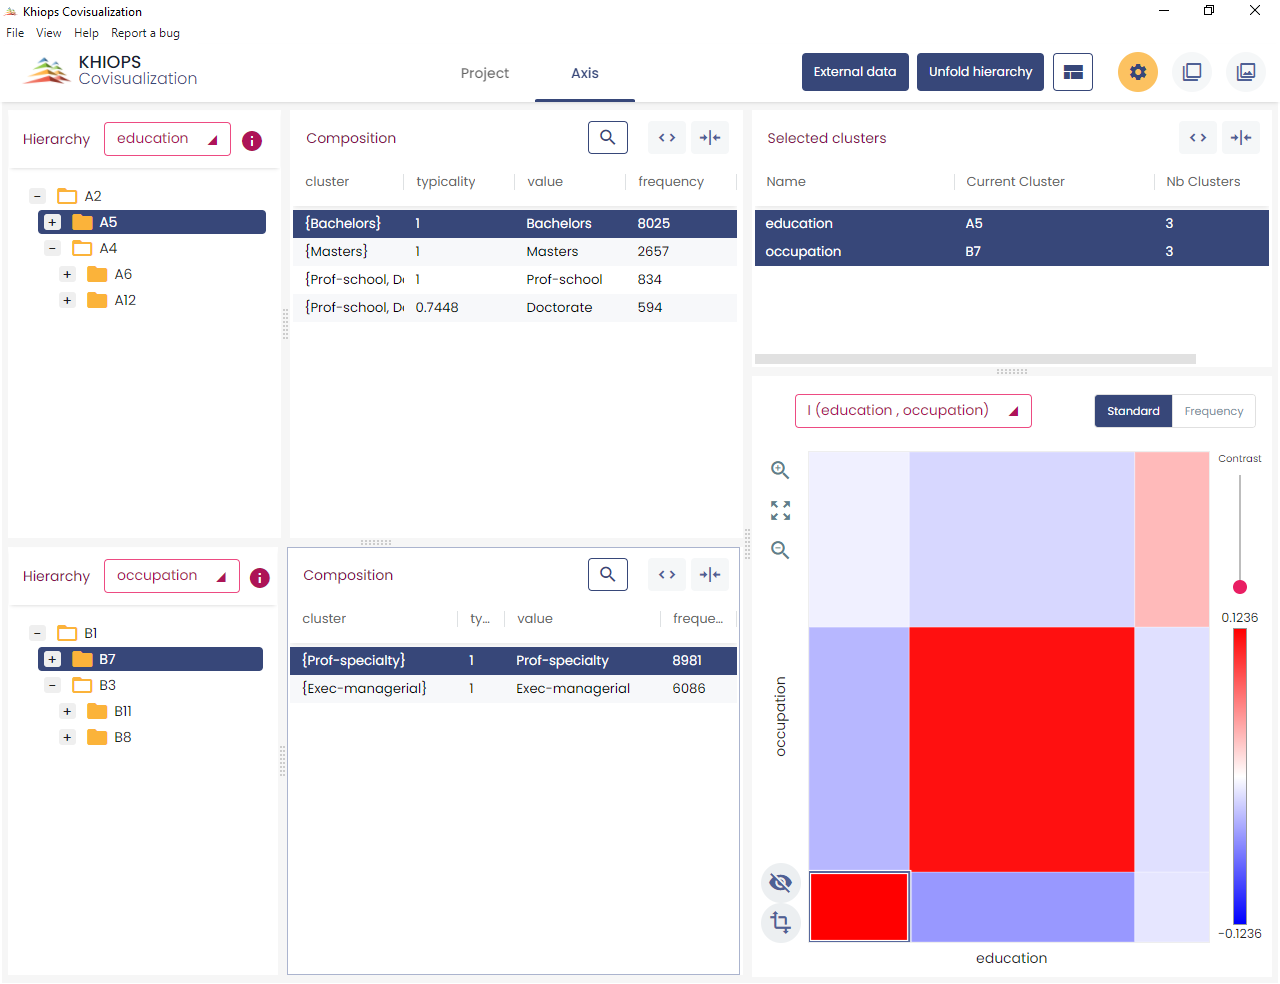Show info for the occupation hierarchy
The image size is (1280, 984).
[259, 577]
